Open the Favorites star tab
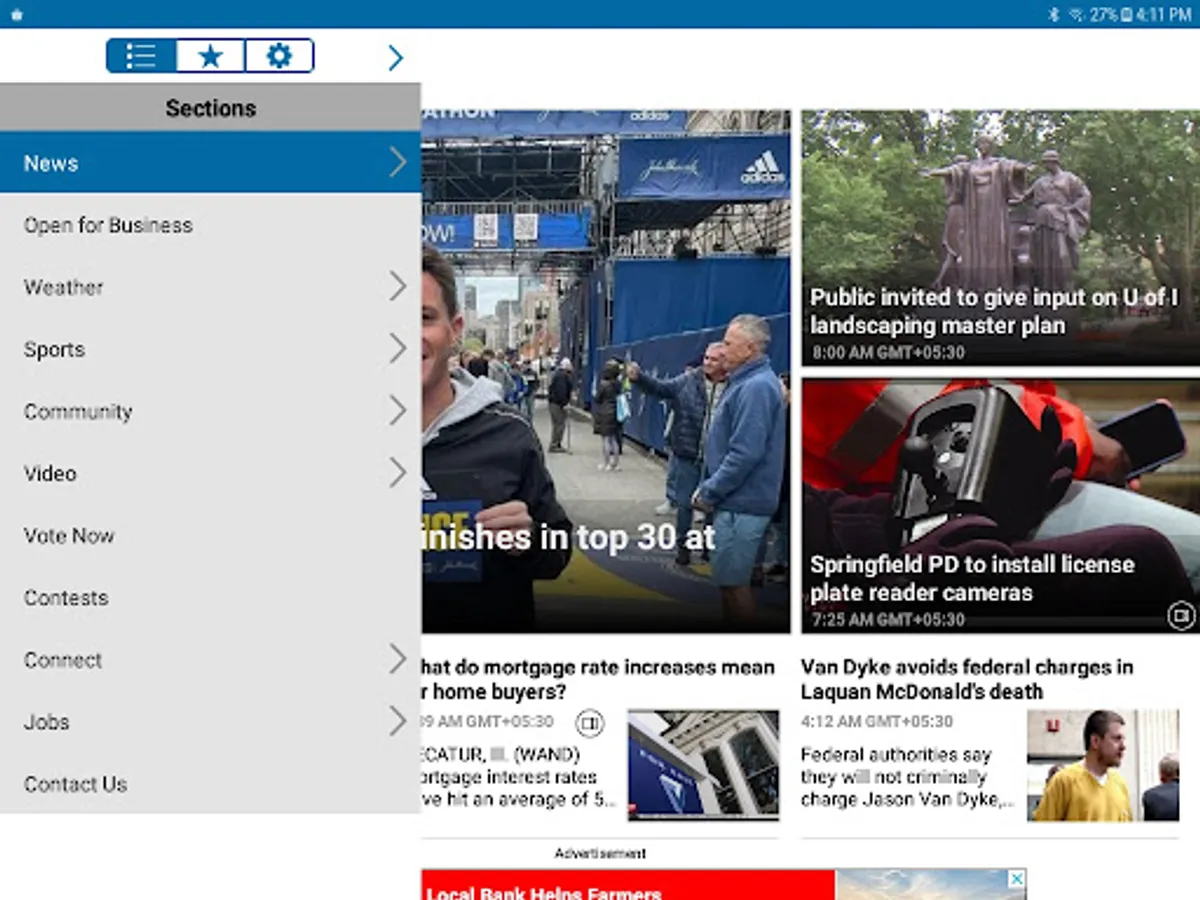 coord(210,56)
